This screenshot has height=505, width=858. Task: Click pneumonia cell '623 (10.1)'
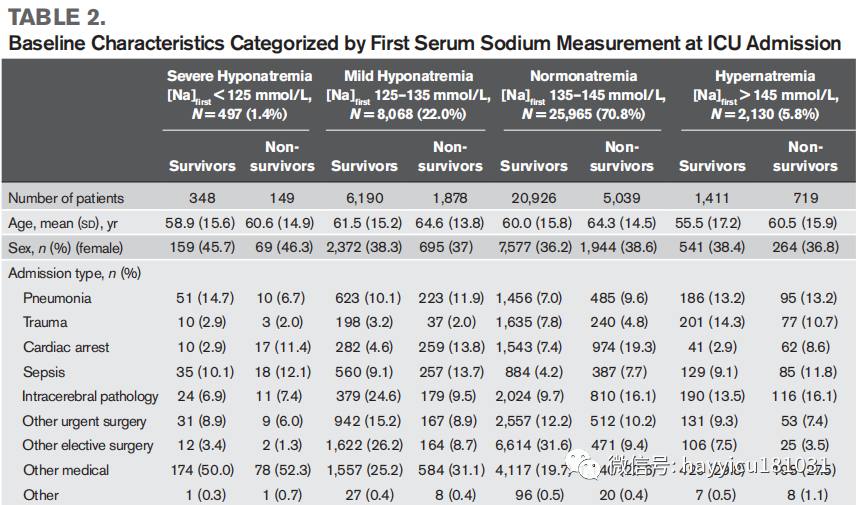click(368, 298)
